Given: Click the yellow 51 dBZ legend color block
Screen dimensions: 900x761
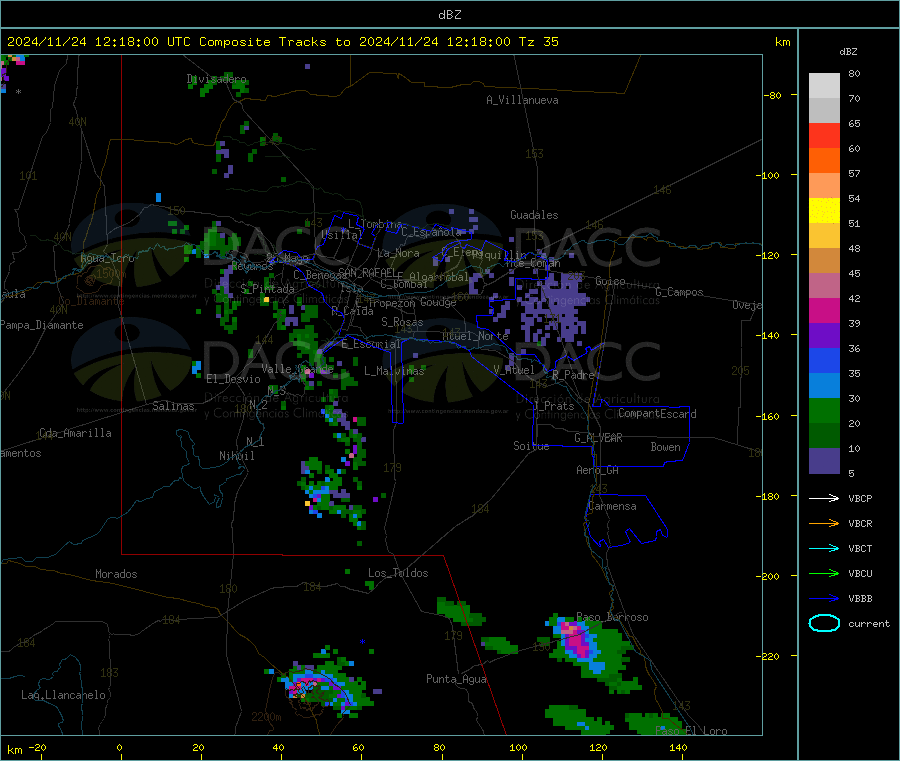Looking at the screenshot, I should tap(824, 211).
